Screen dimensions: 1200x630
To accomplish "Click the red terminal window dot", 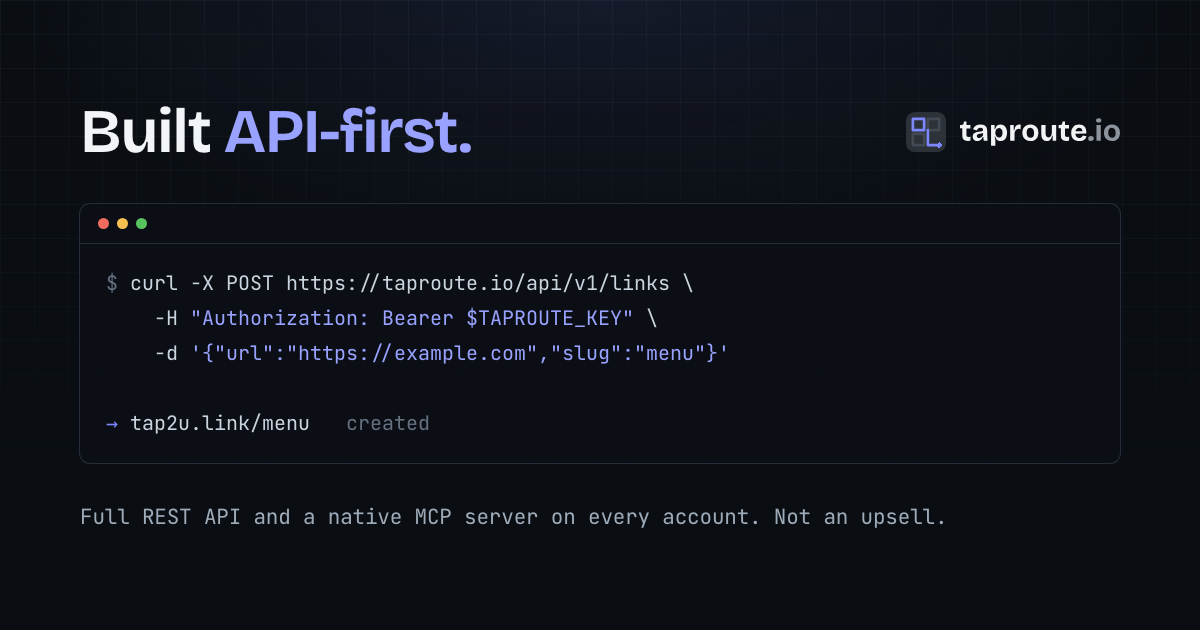I will [103, 224].
